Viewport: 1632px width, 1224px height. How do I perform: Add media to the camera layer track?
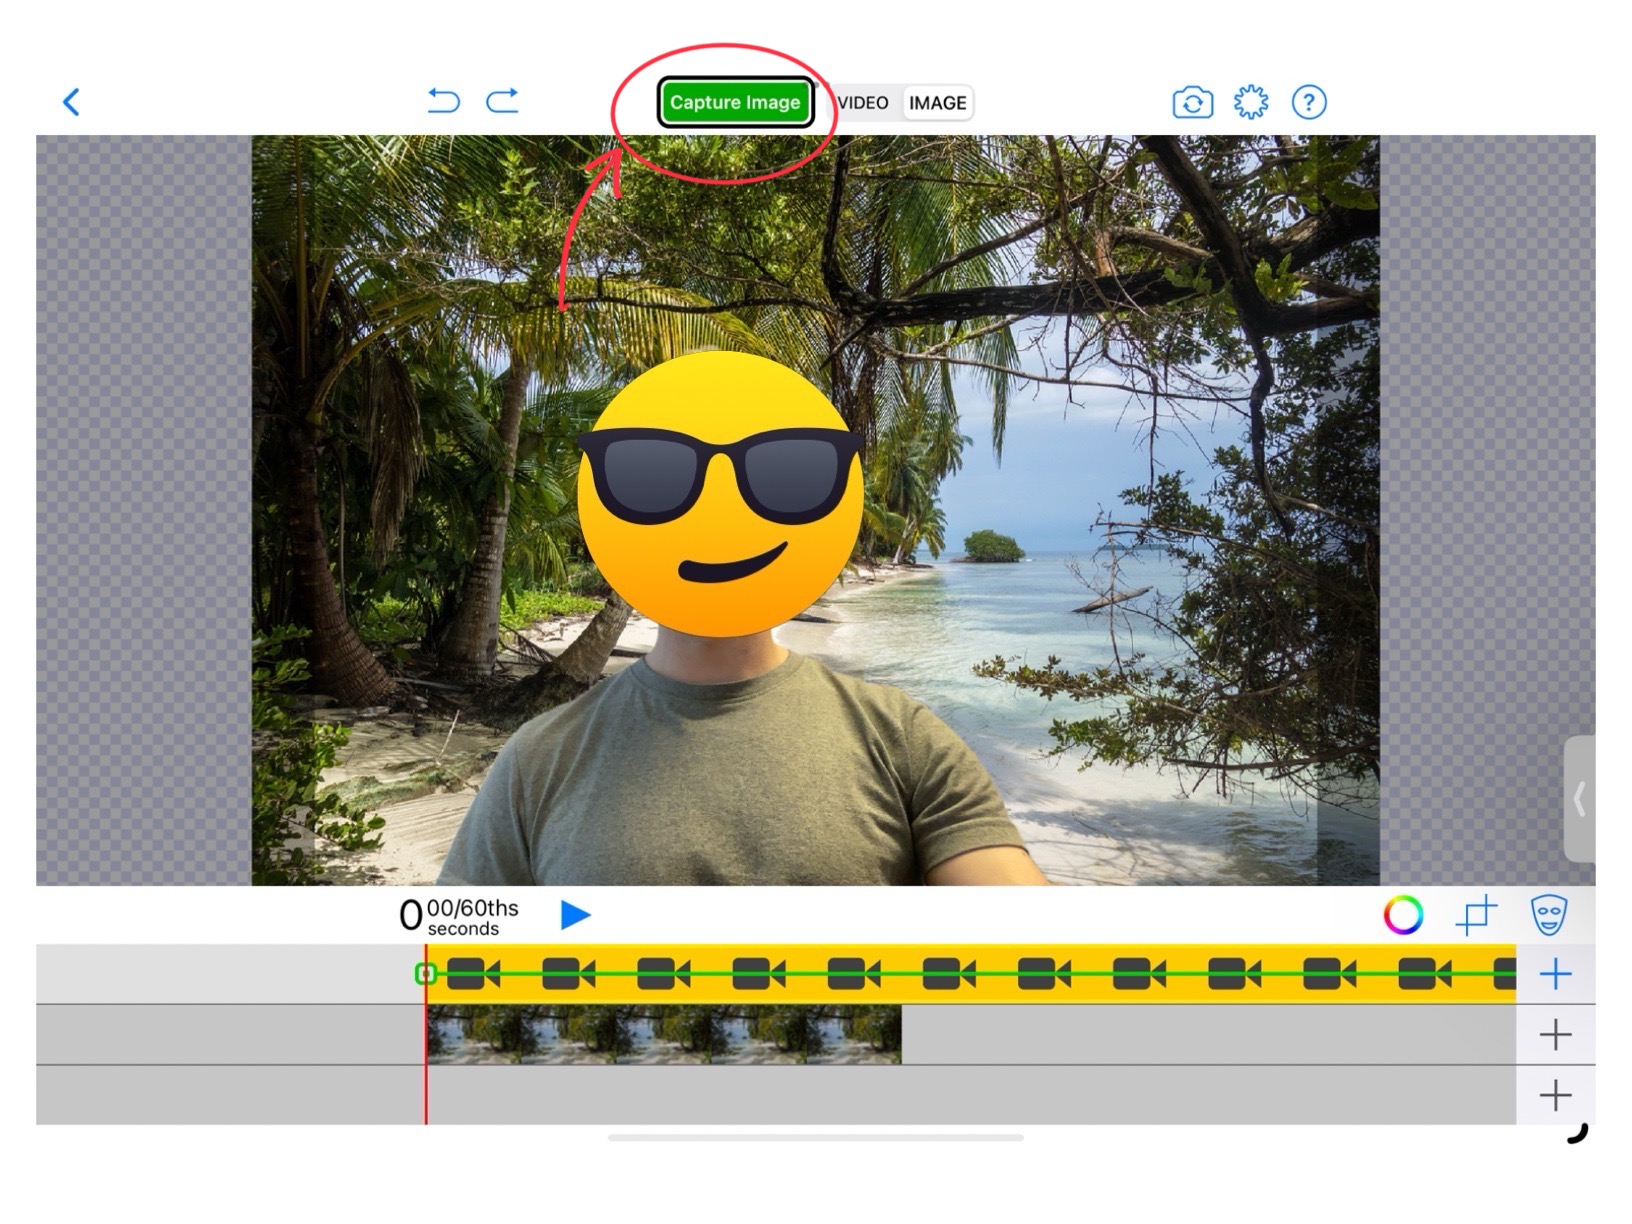tap(1555, 974)
